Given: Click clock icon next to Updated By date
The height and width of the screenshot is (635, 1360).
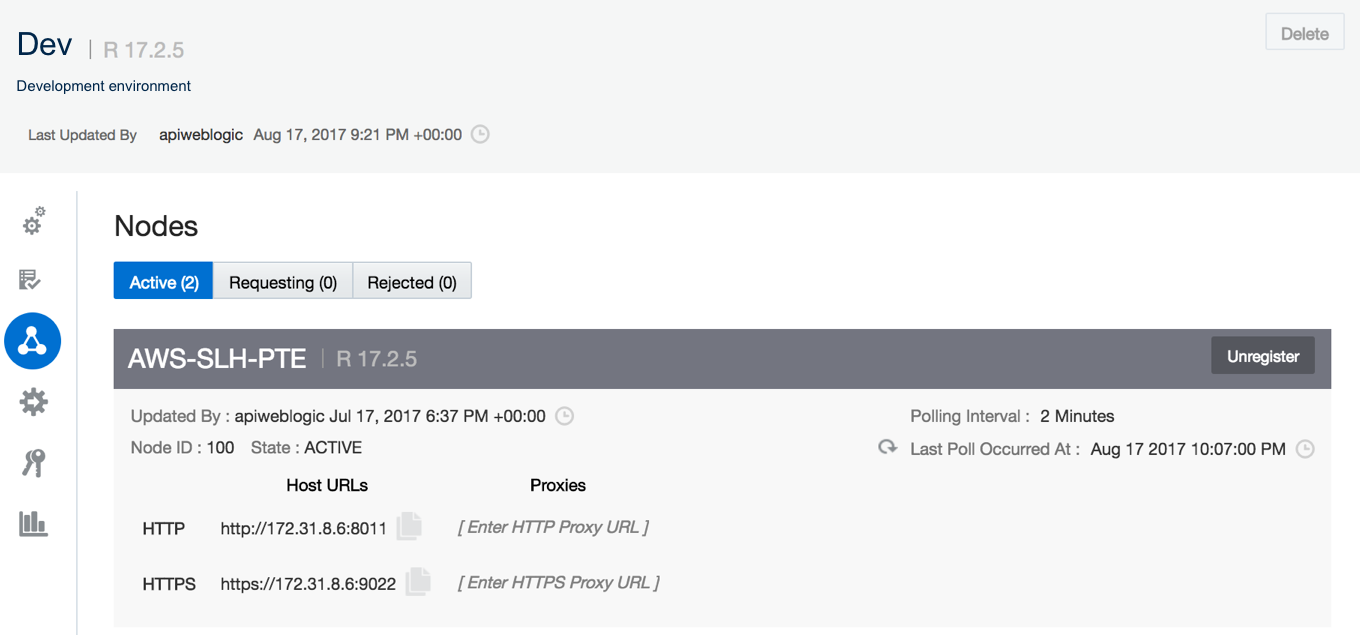Looking at the screenshot, I should (x=564, y=416).
